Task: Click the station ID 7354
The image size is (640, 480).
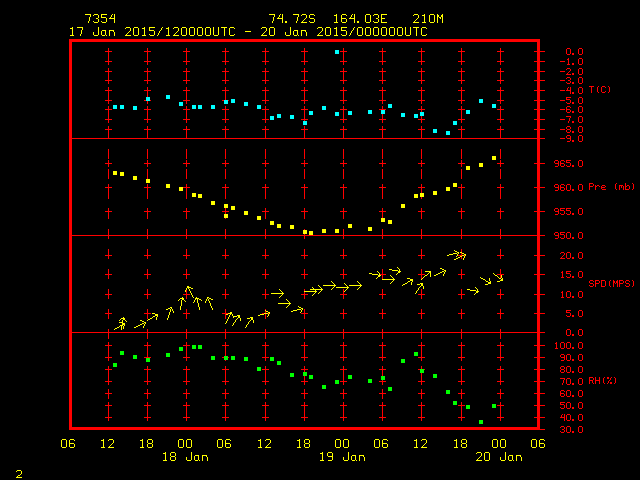Action: click(x=100, y=19)
